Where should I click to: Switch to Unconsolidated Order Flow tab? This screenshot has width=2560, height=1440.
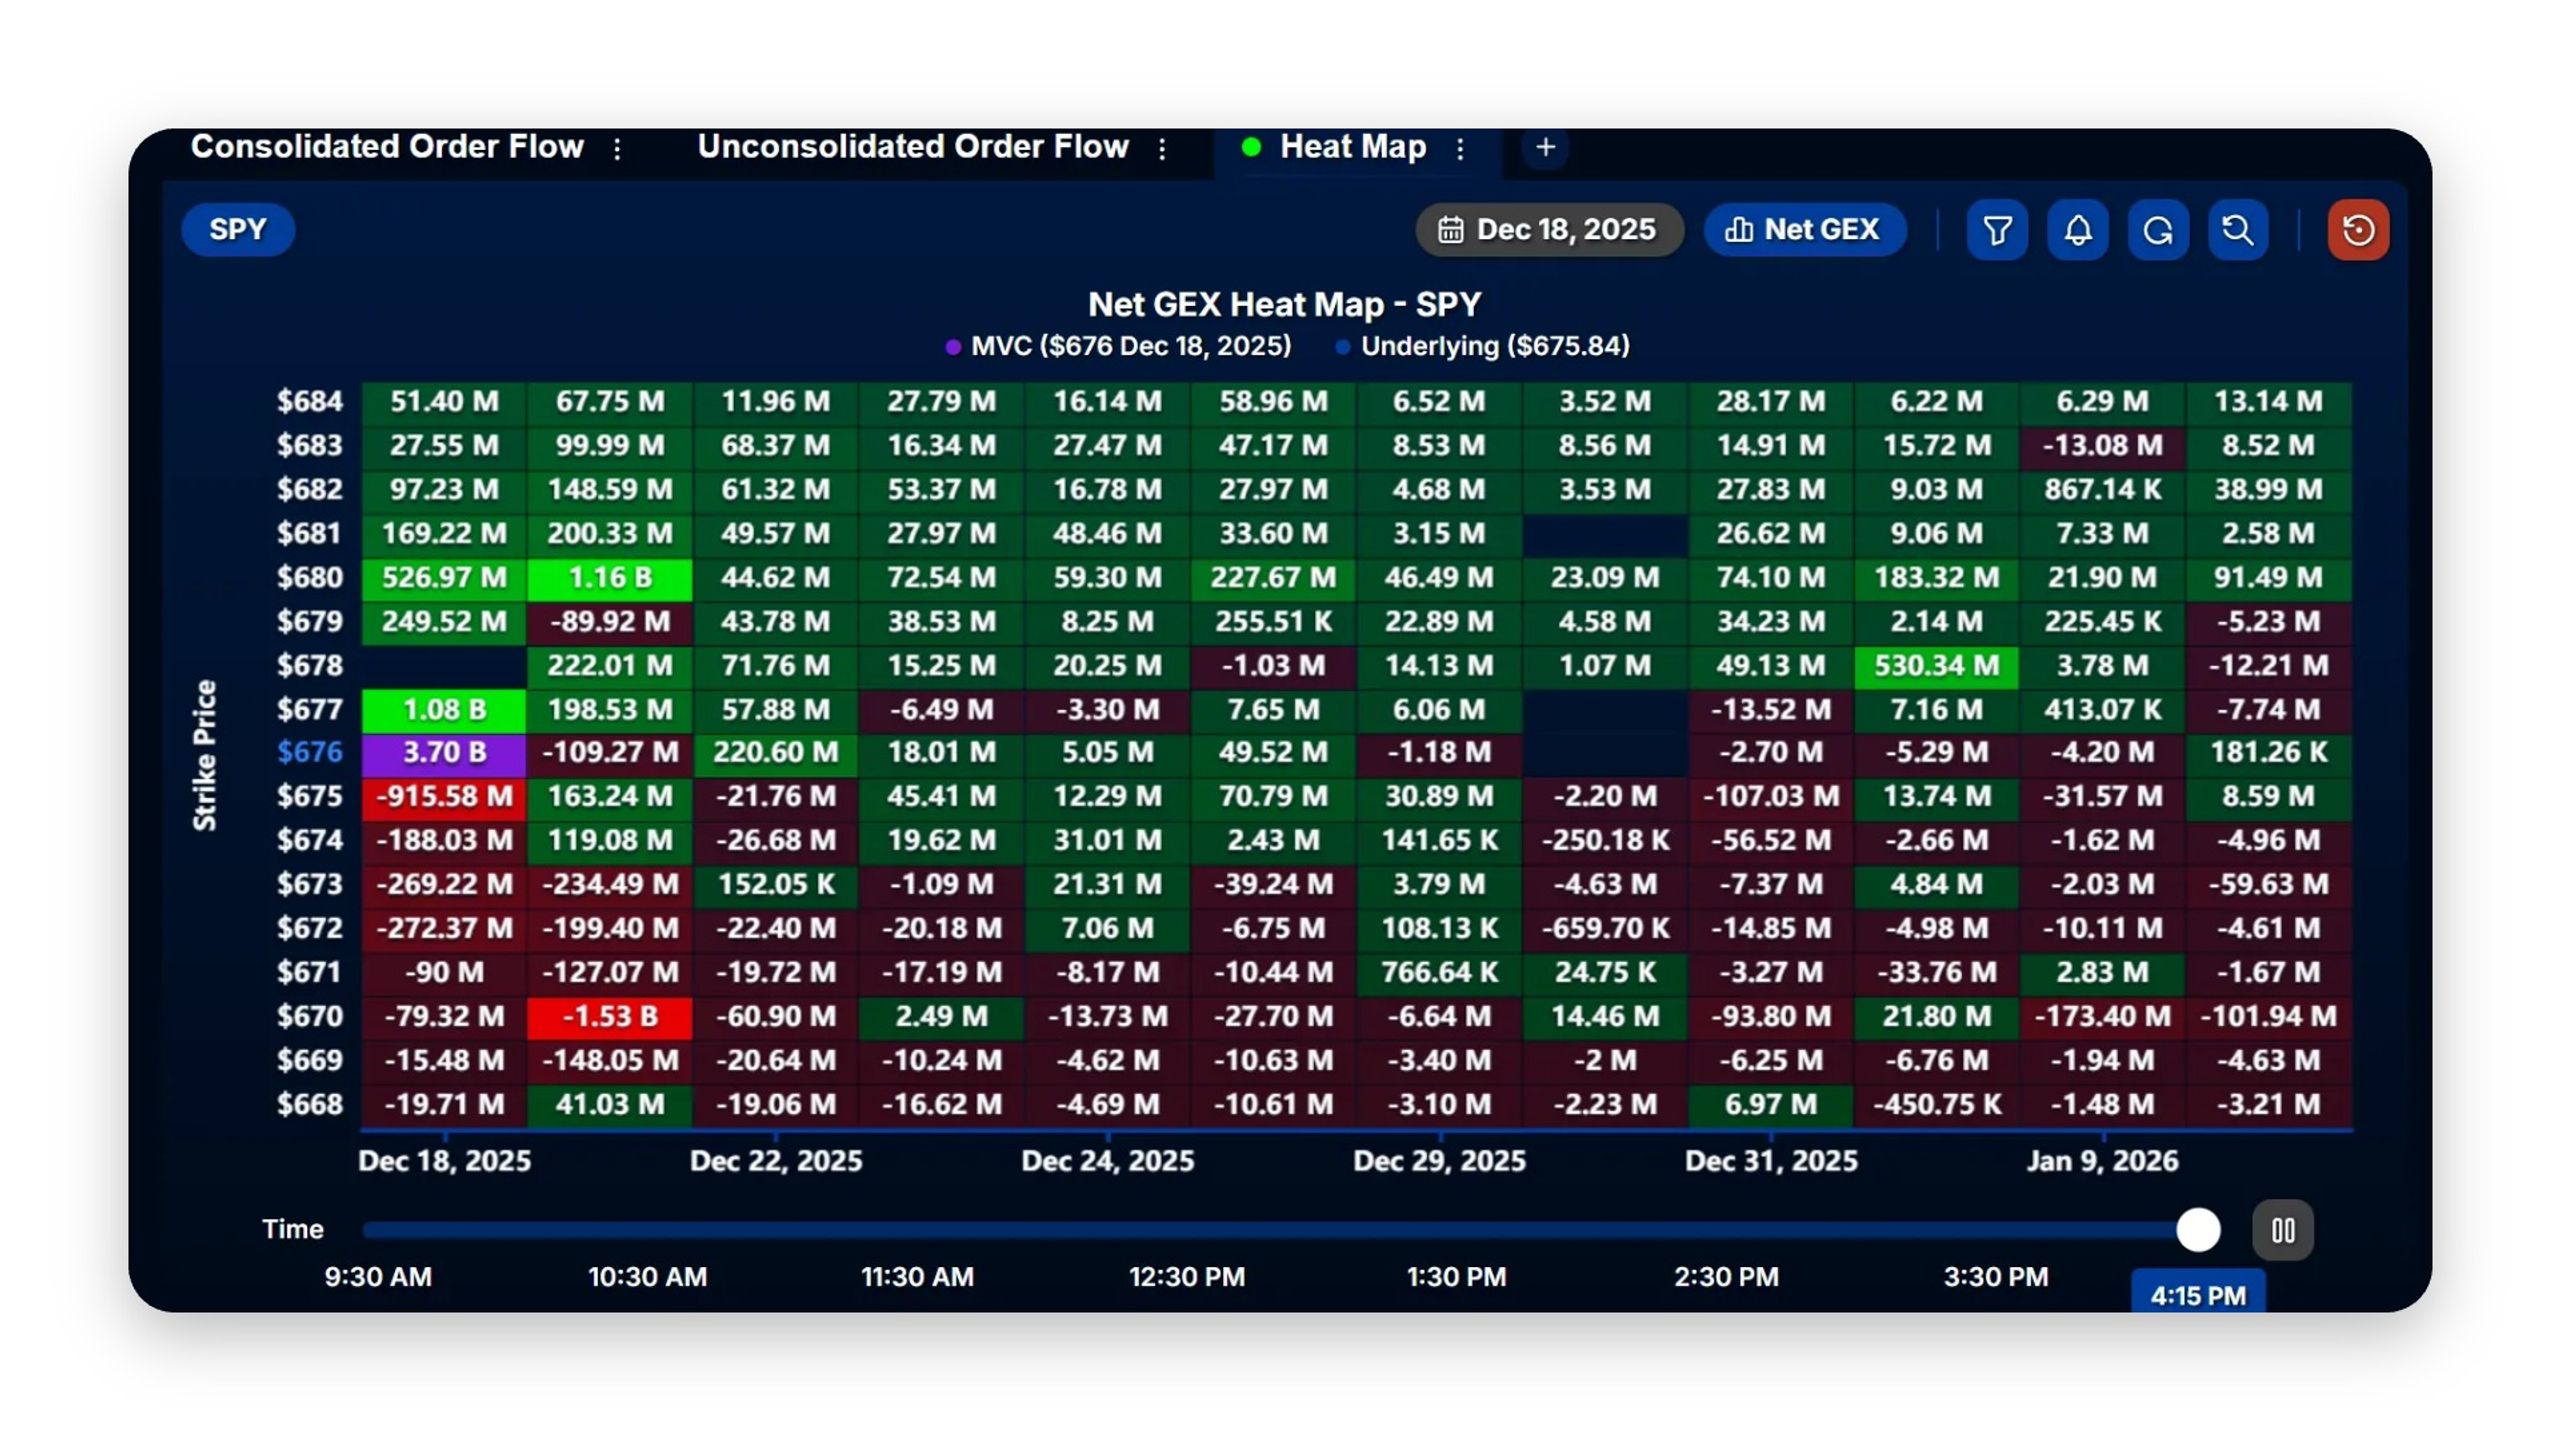point(913,146)
